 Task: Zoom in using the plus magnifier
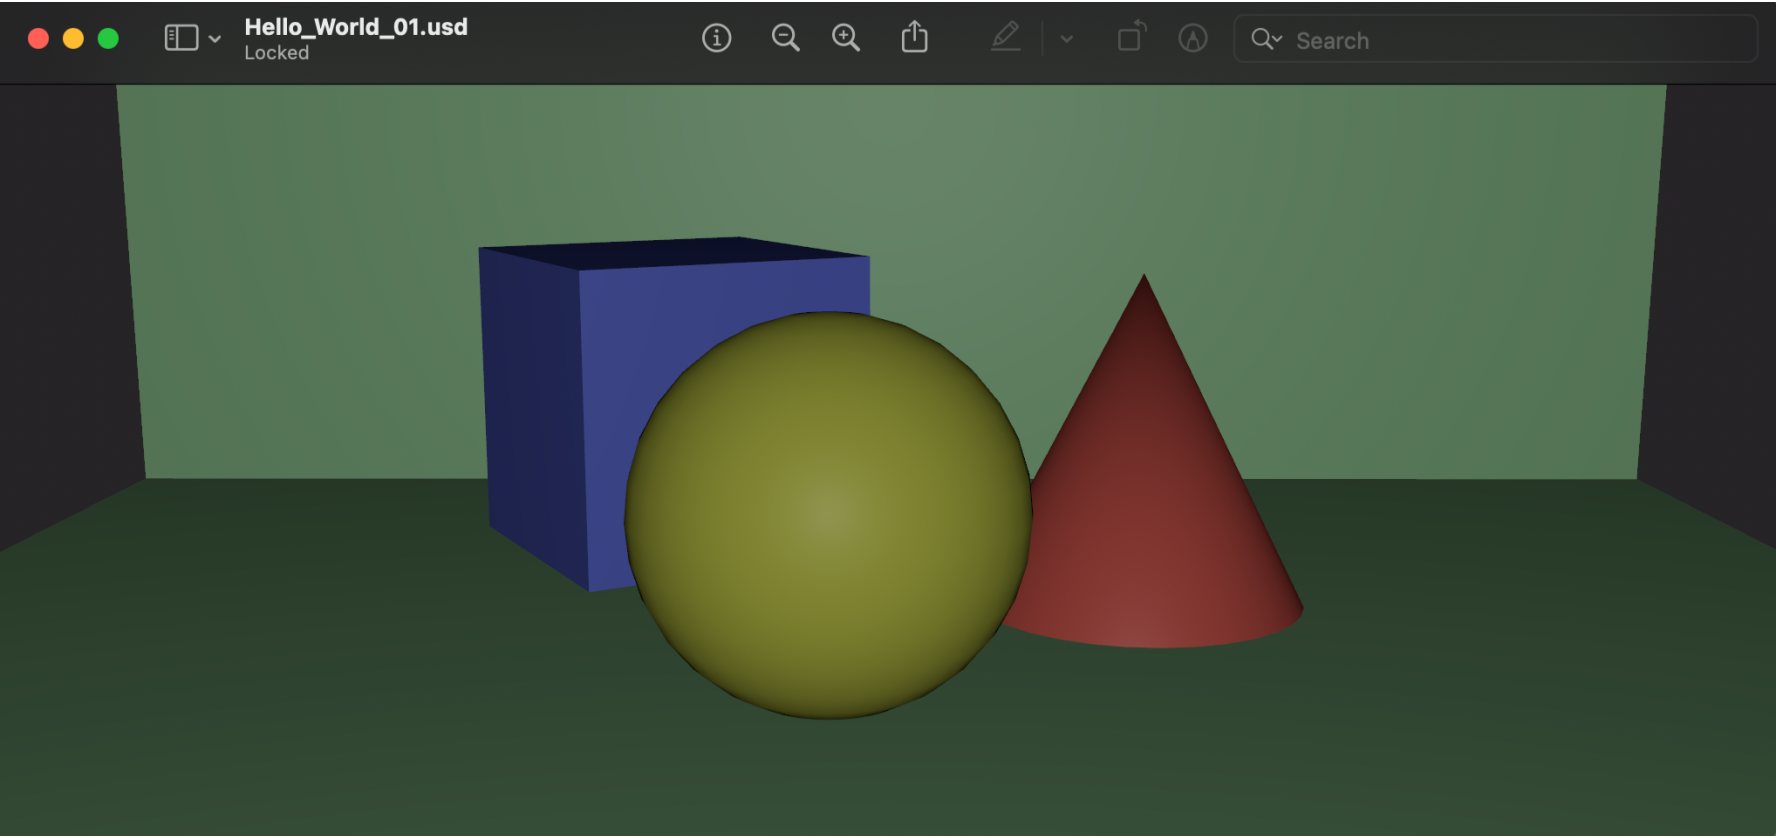[846, 38]
